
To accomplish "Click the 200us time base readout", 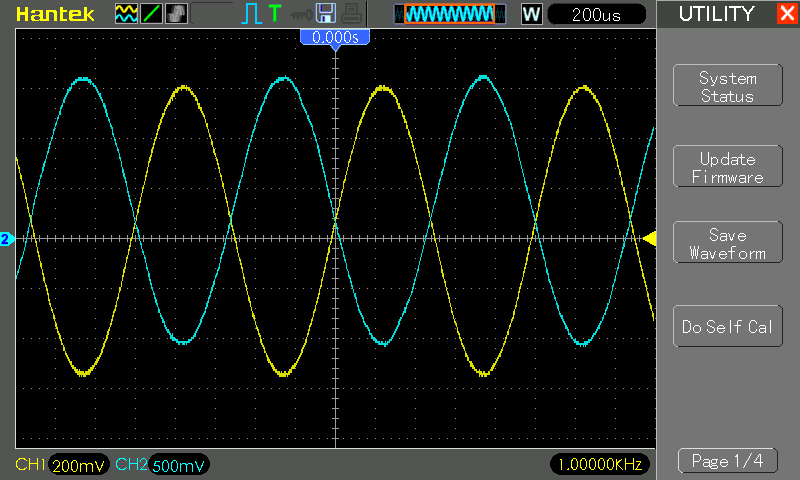I will (596, 14).
